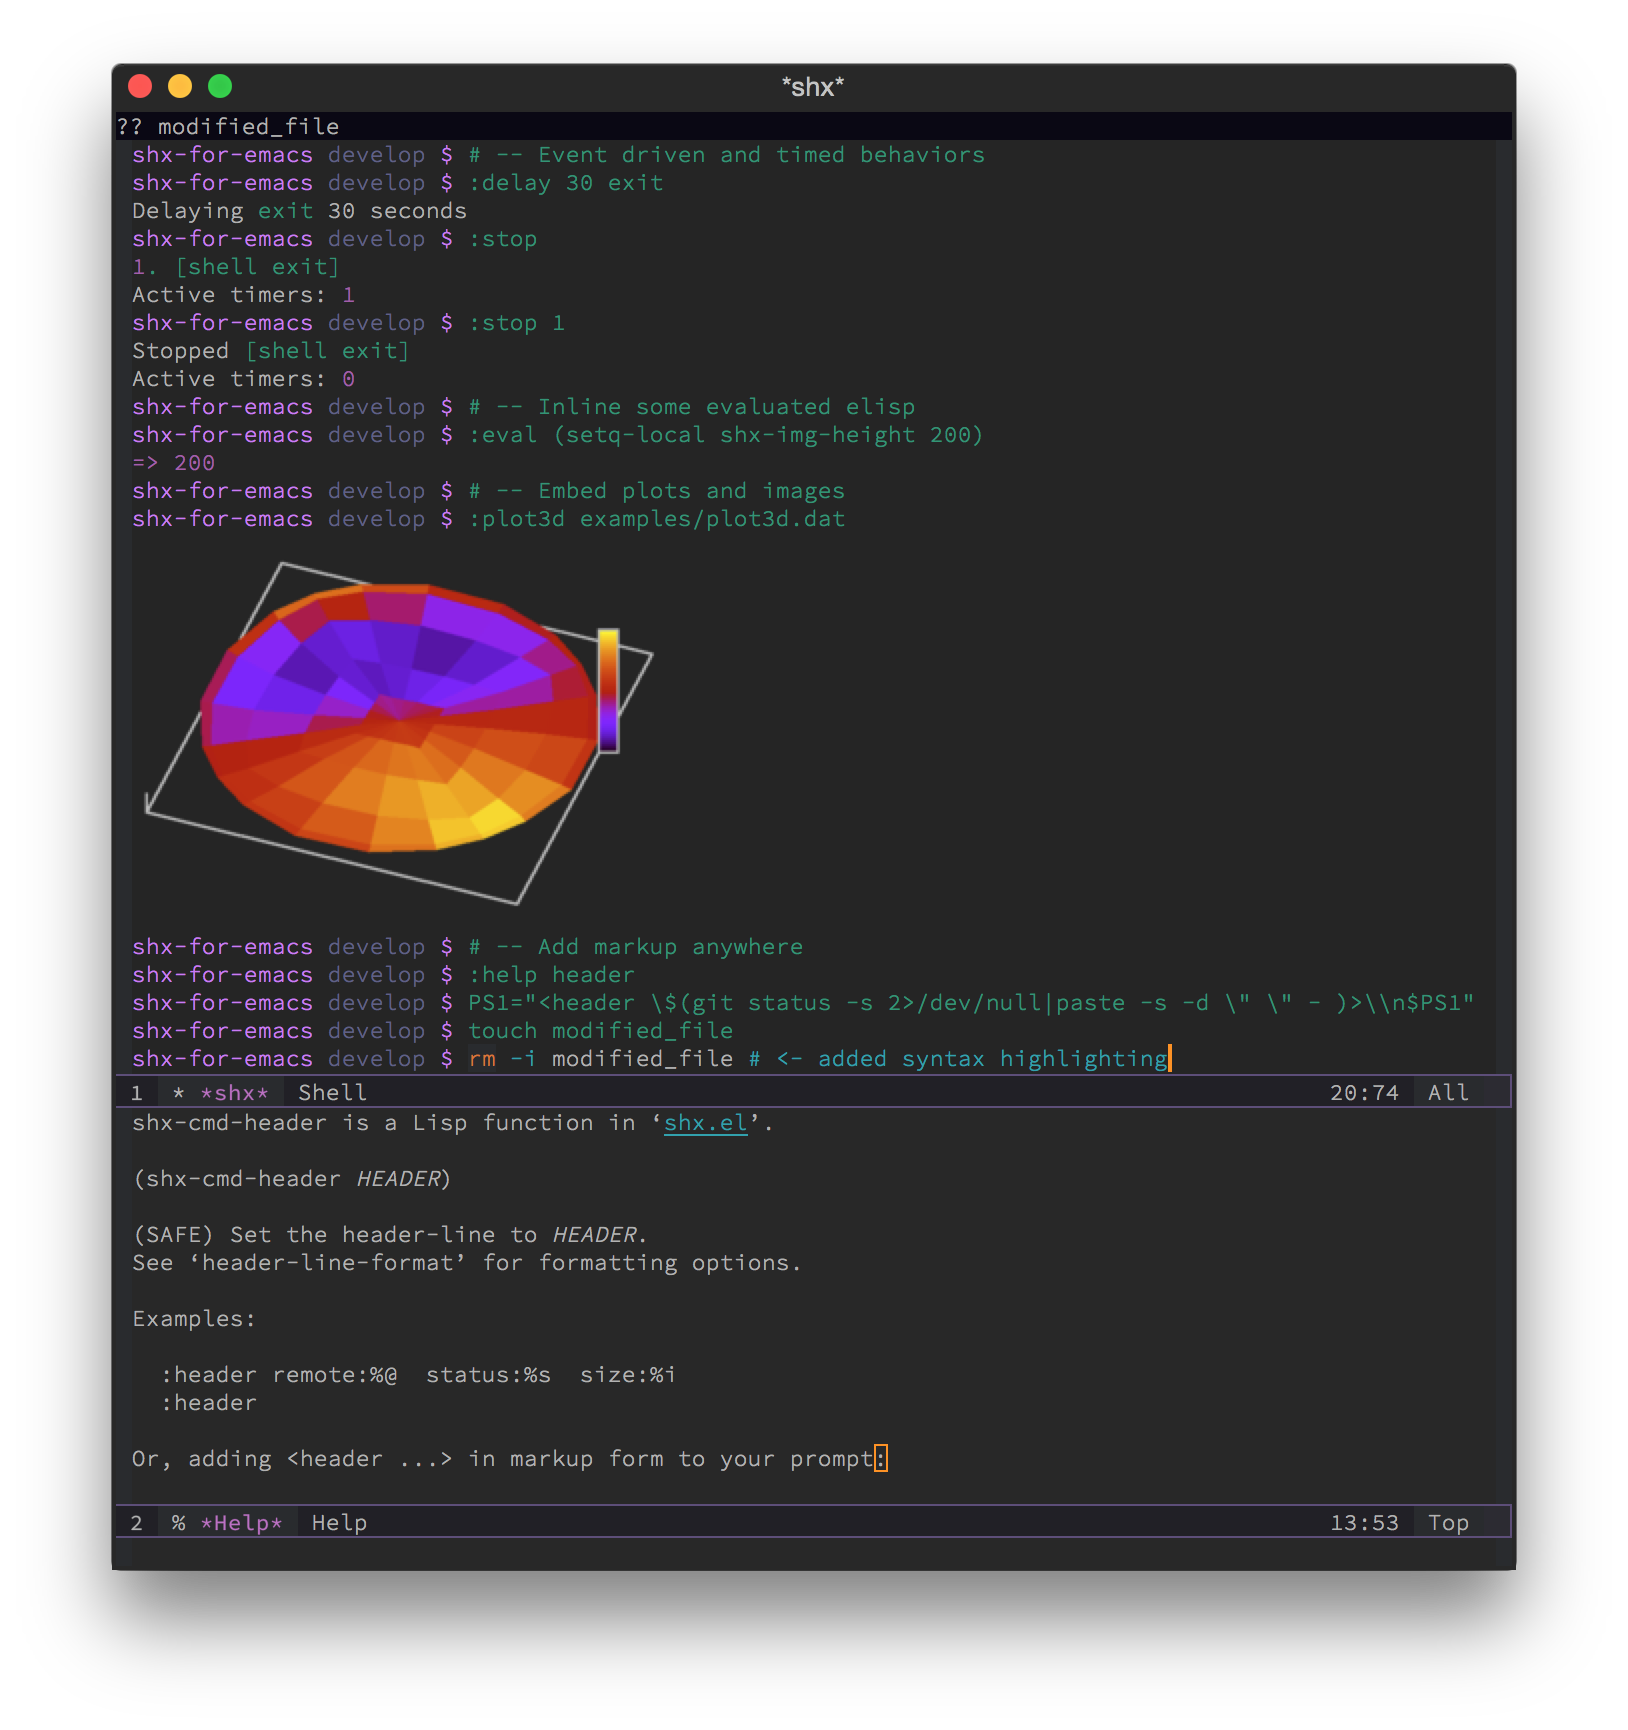Click the *shx* buffer name in mode line
Viewport: 1628px width, 1730px height.
(235, 1093)
